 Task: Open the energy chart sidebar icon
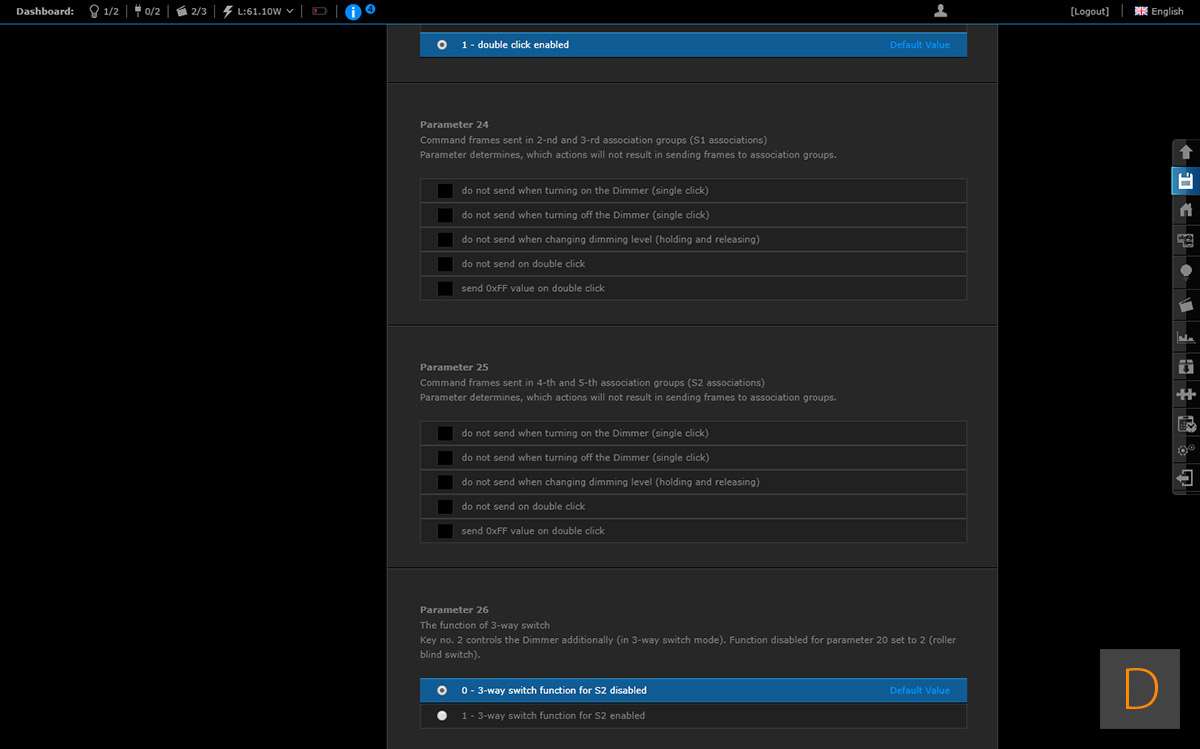1186,338
